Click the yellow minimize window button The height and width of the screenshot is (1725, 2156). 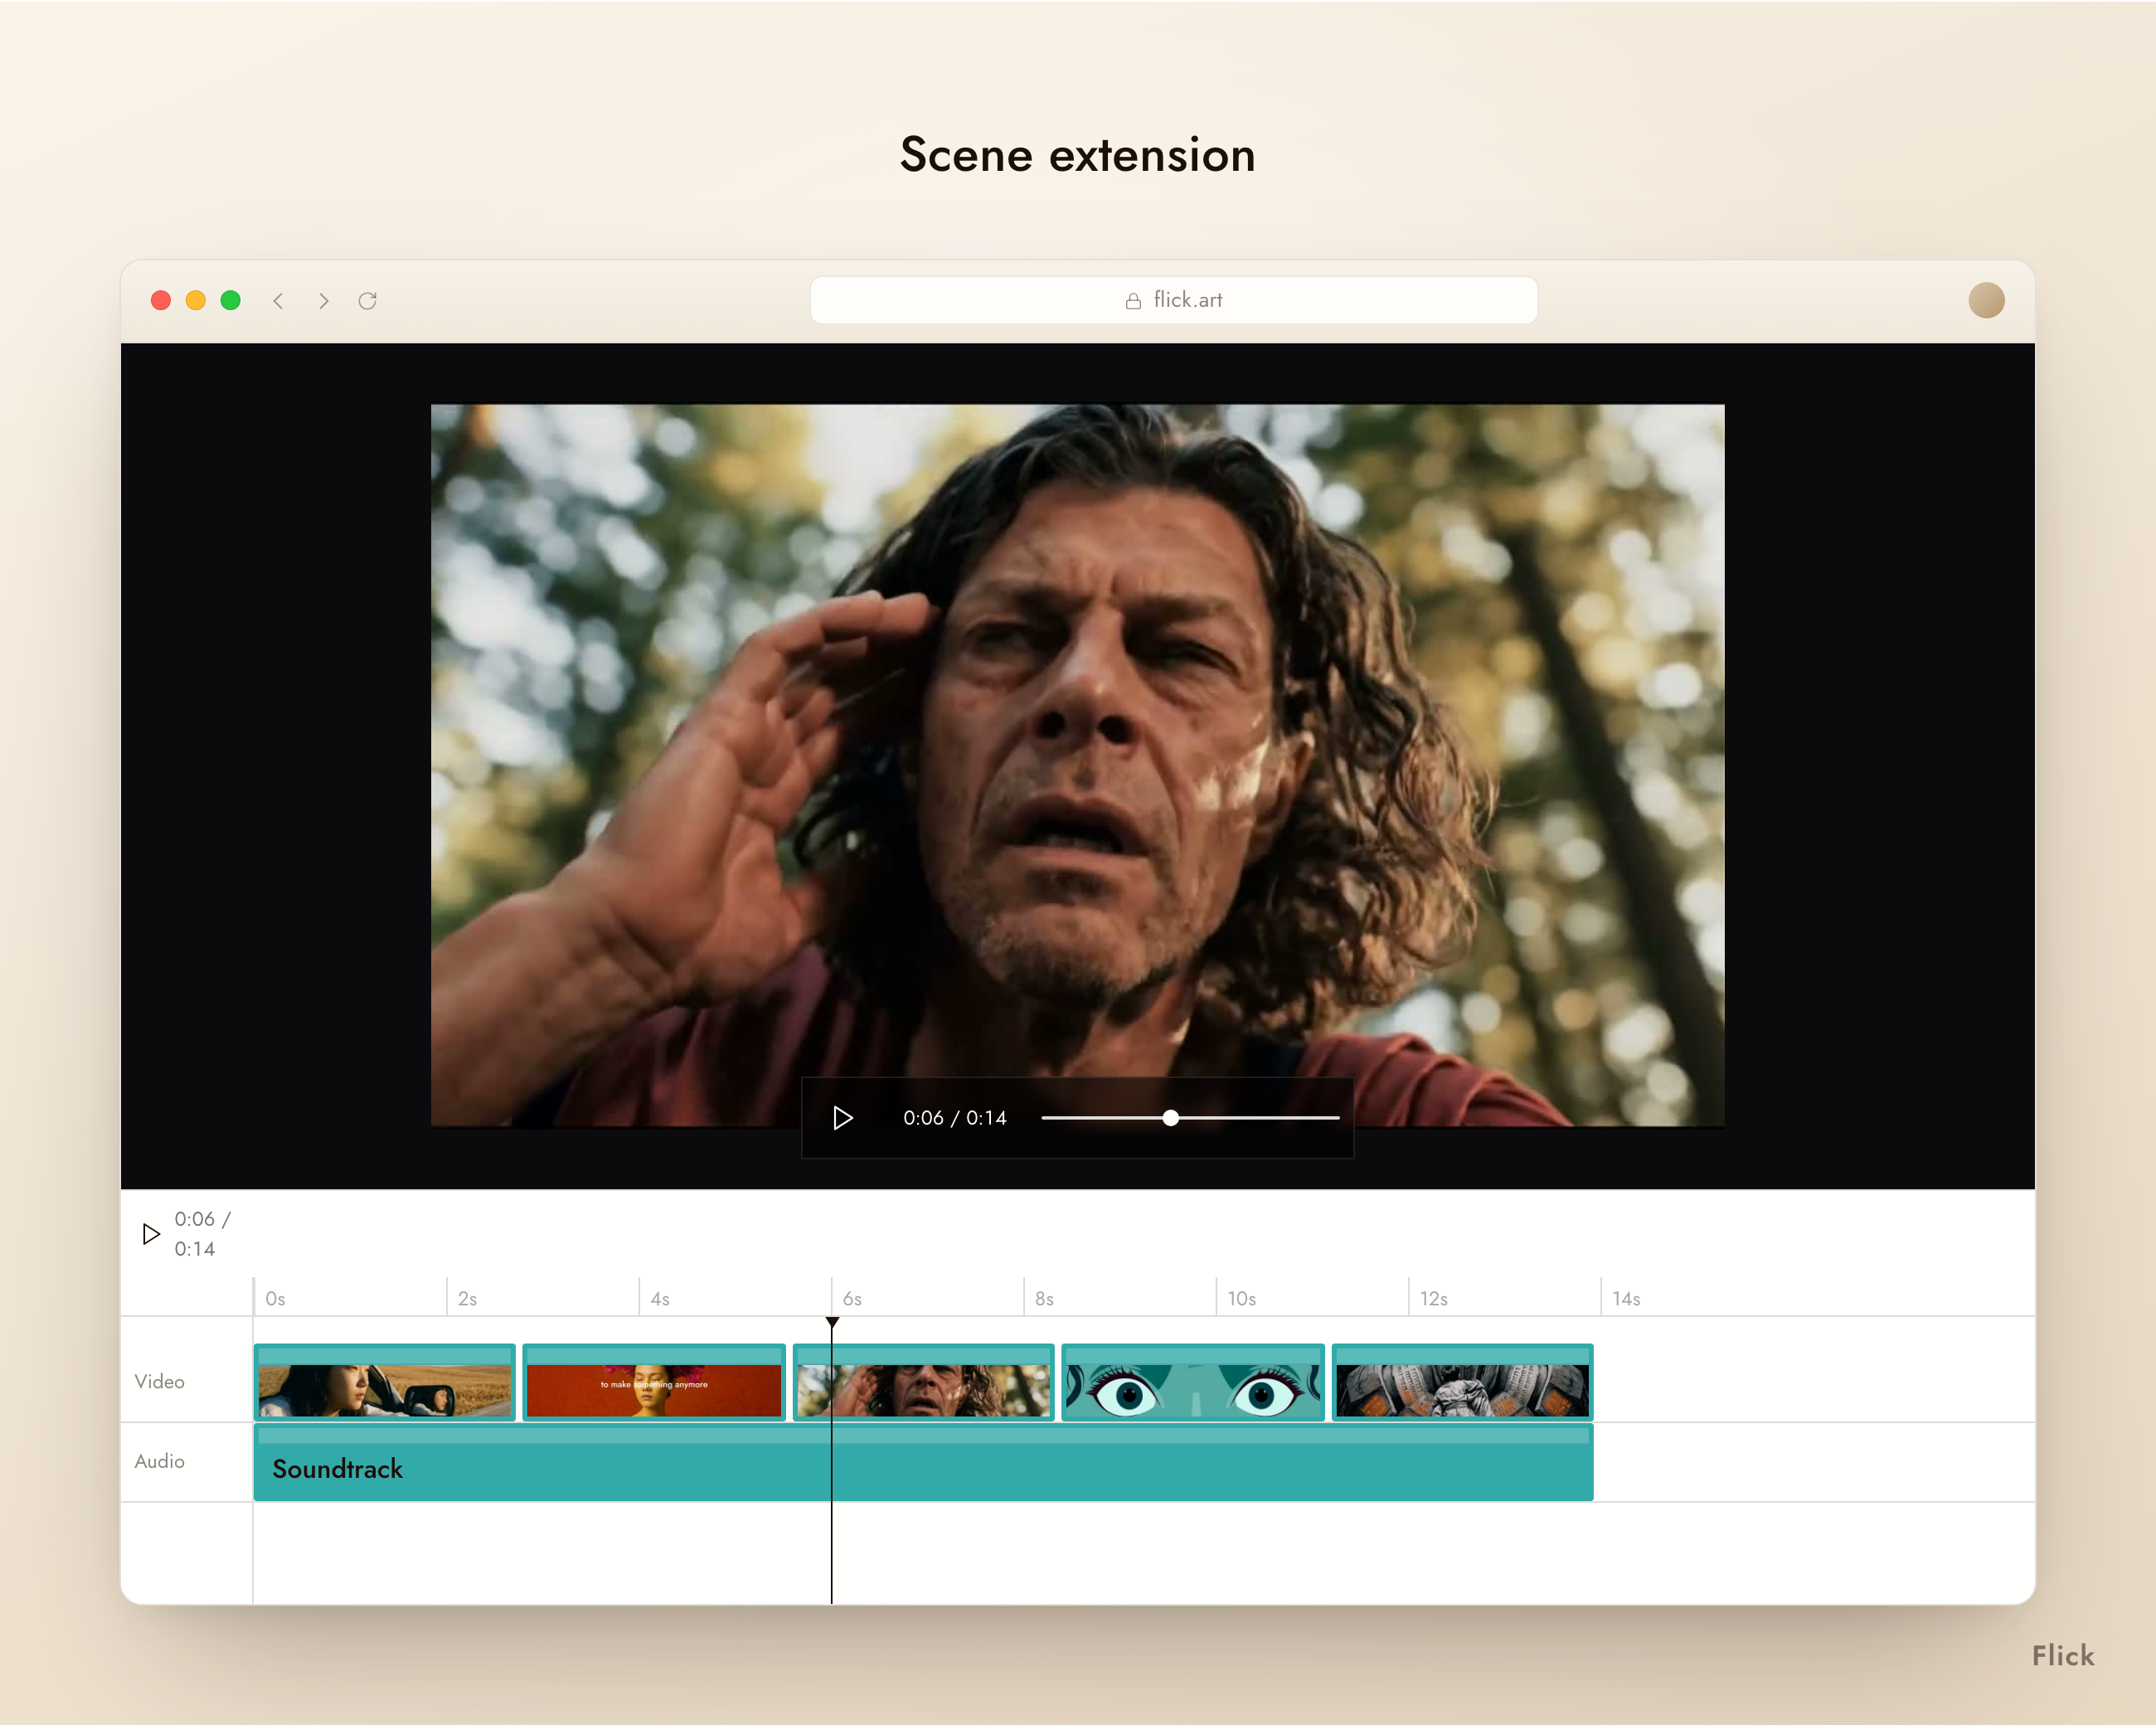196,300
